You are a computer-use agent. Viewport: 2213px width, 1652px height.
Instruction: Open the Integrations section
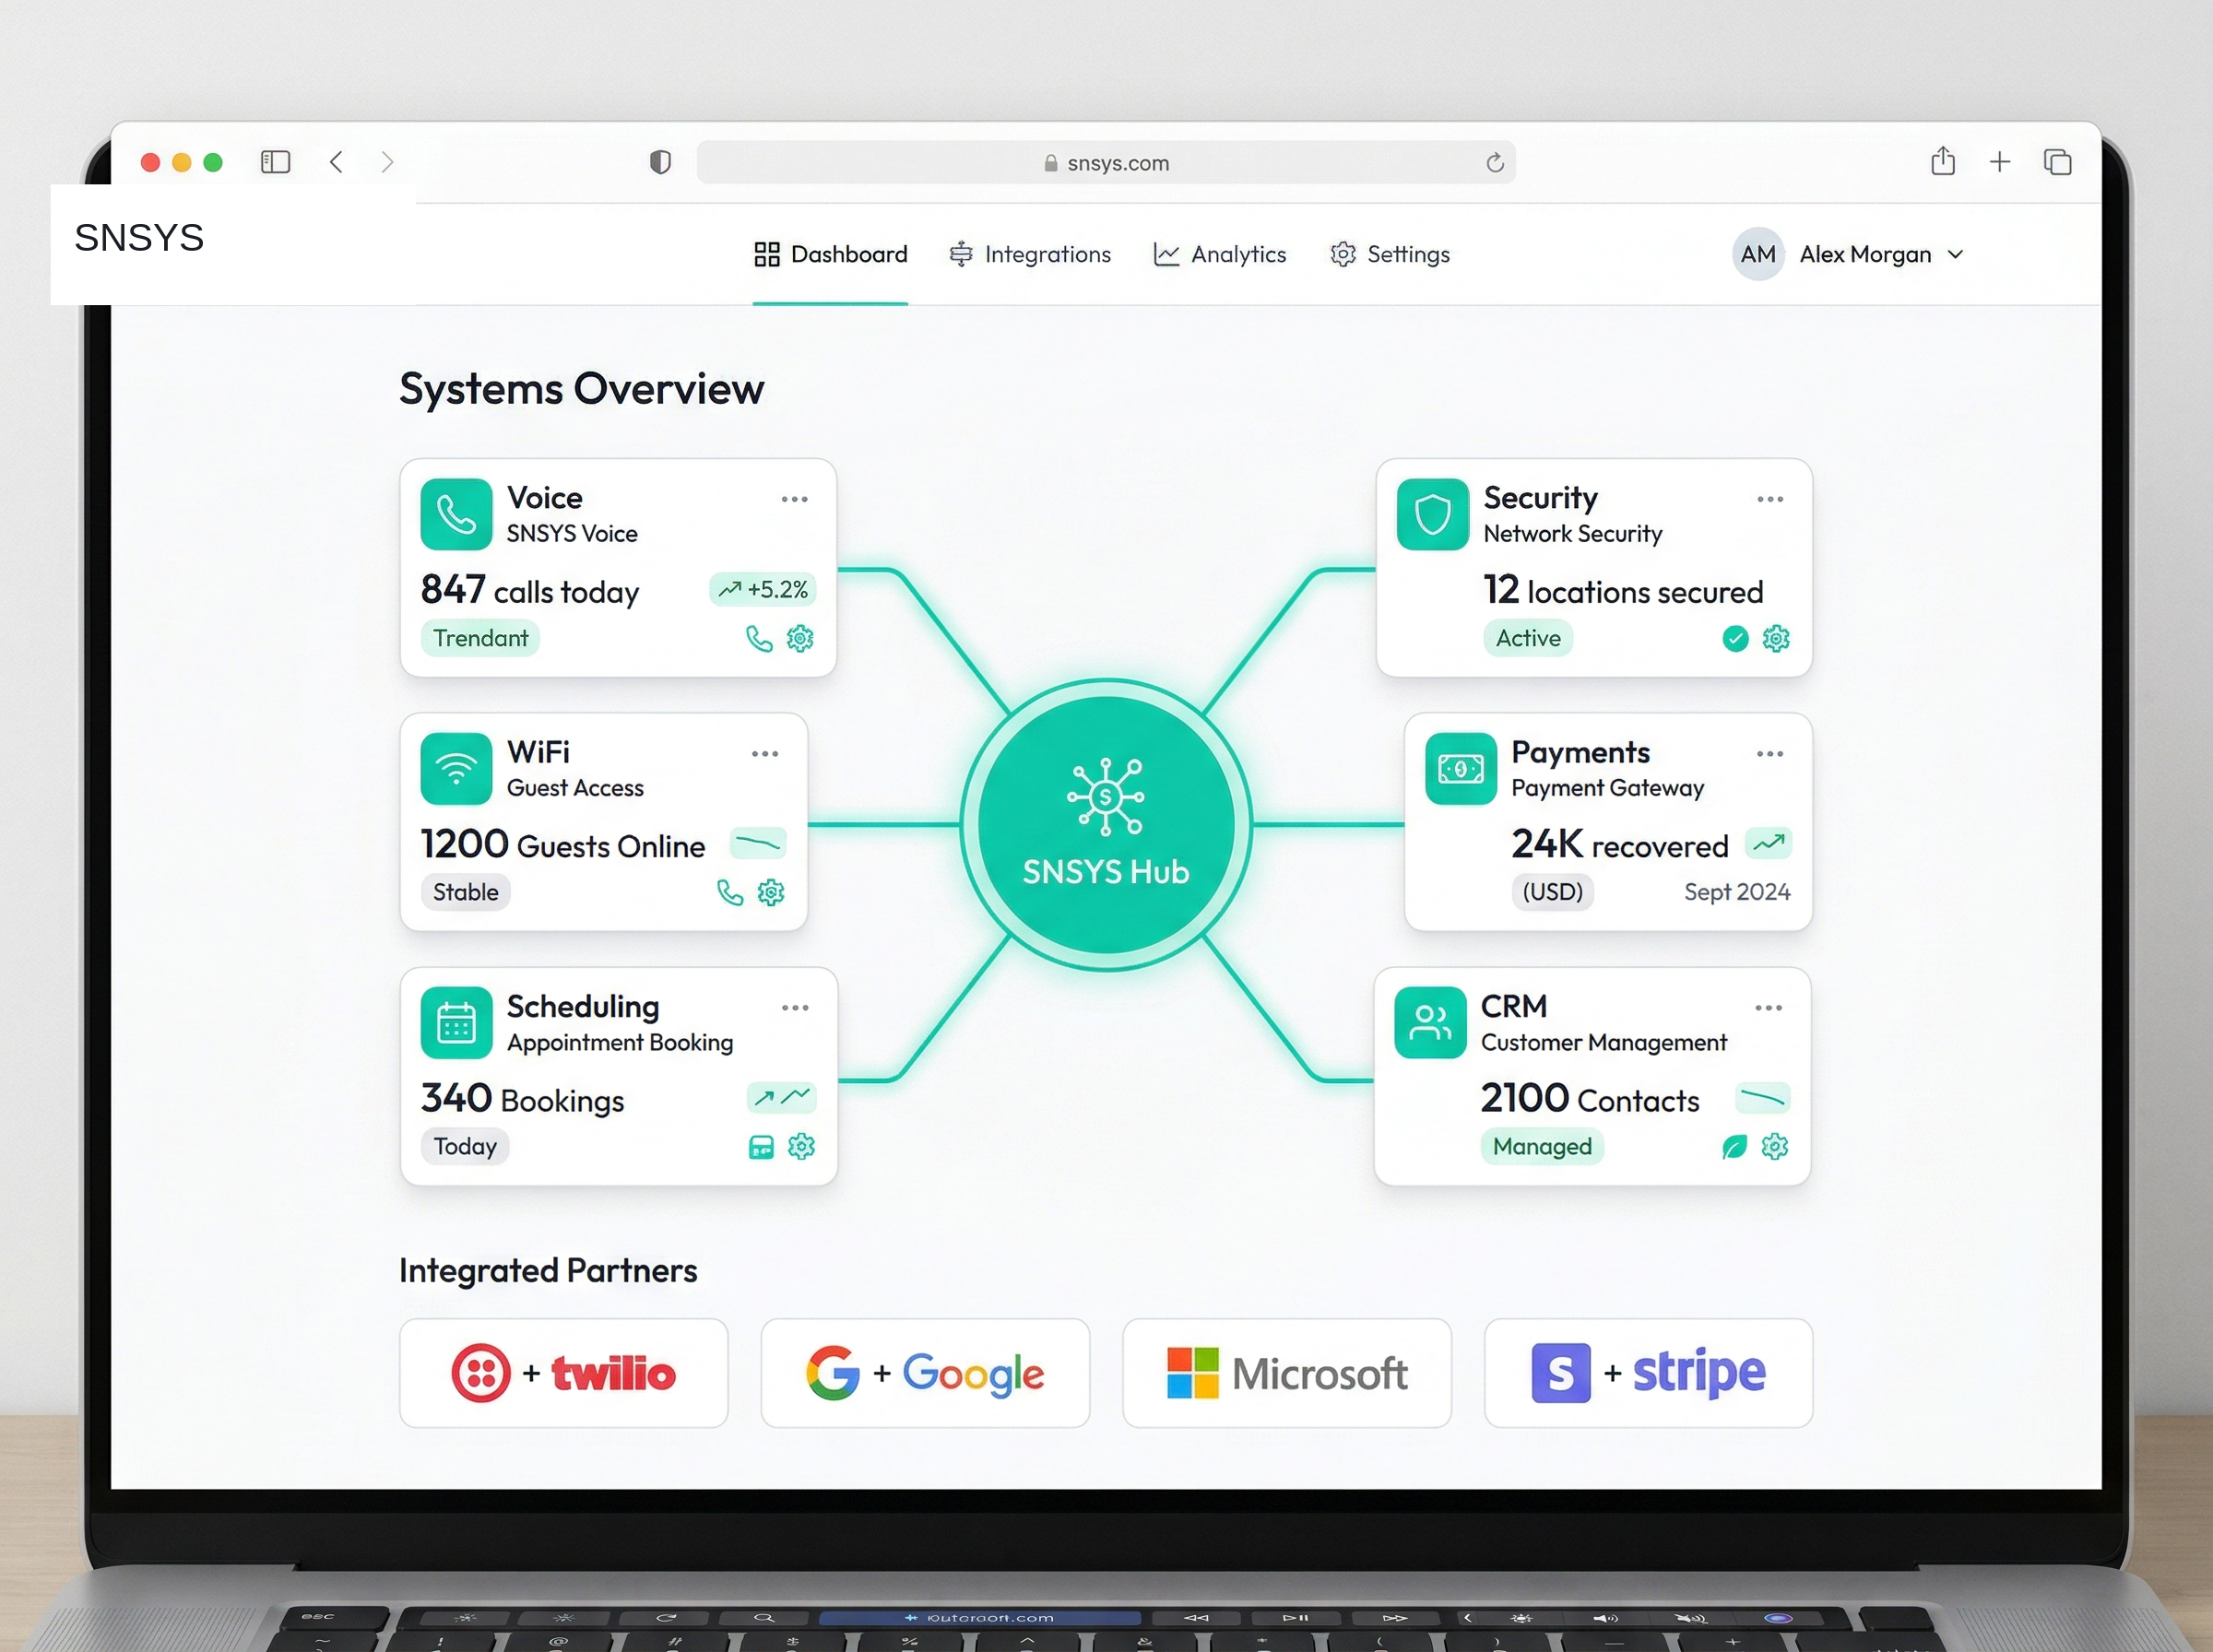coord(1030,254)
